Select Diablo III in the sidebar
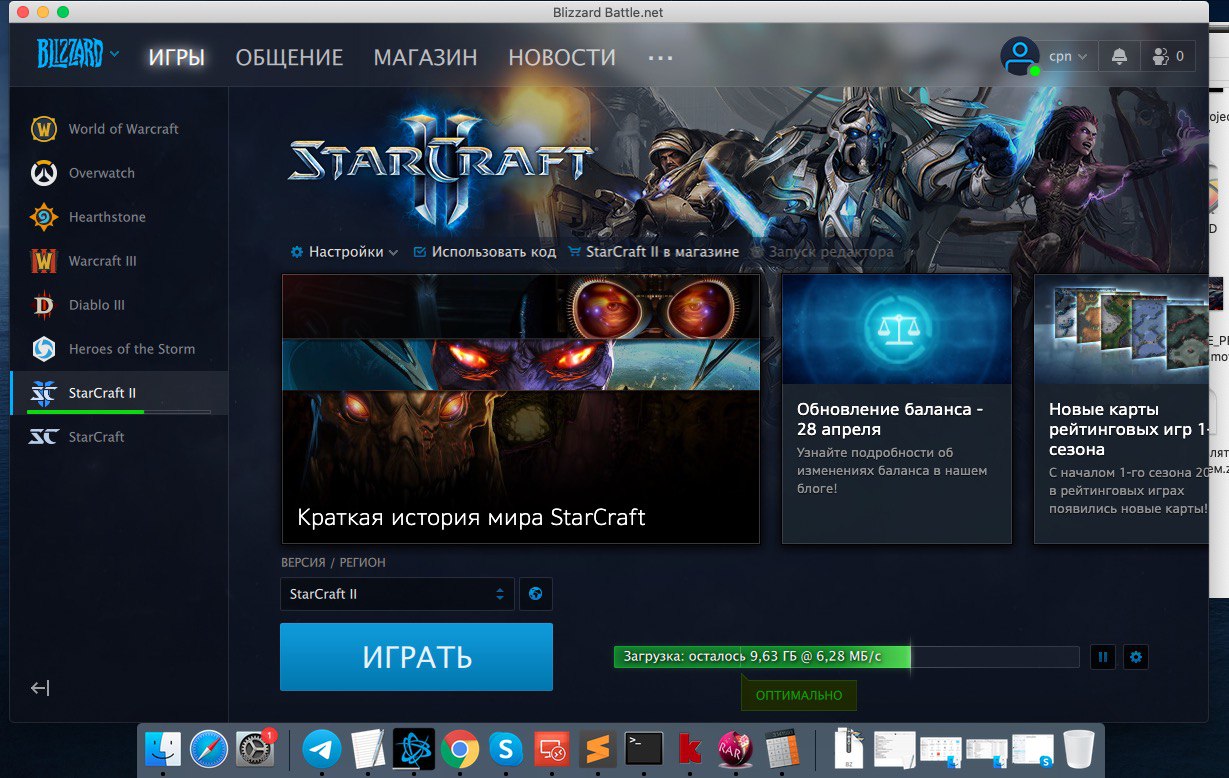The image size is (1229, 778). (x=119, y=305)
